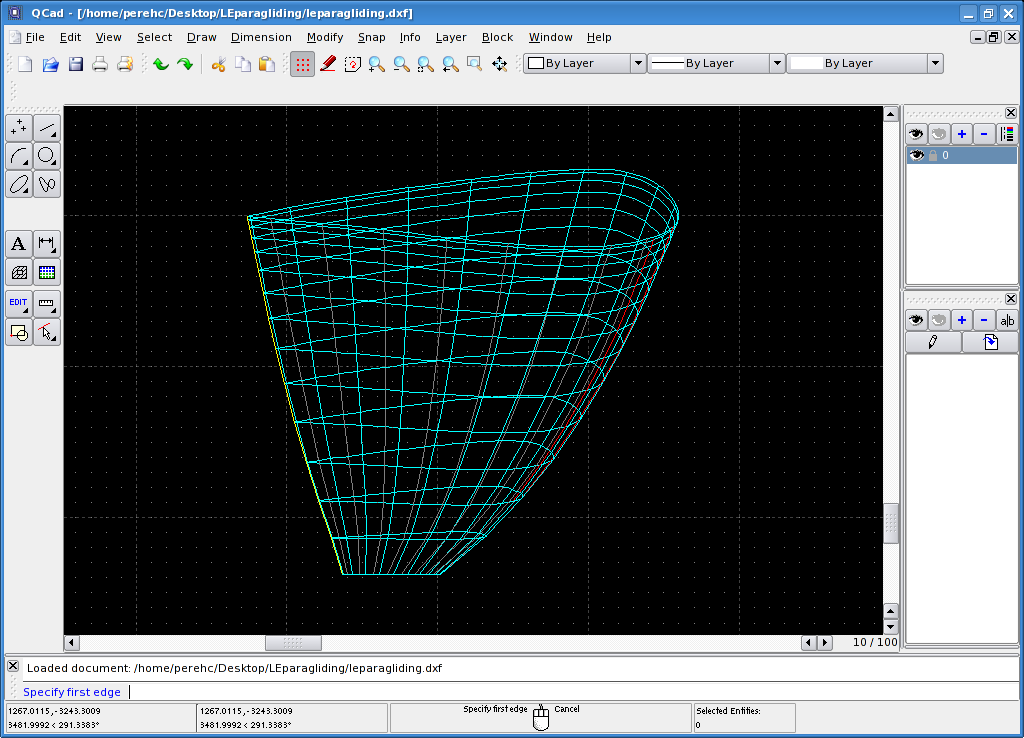Open the EDIT tools menu
The image size is (1024, 738).
click(x=19, y=304)
